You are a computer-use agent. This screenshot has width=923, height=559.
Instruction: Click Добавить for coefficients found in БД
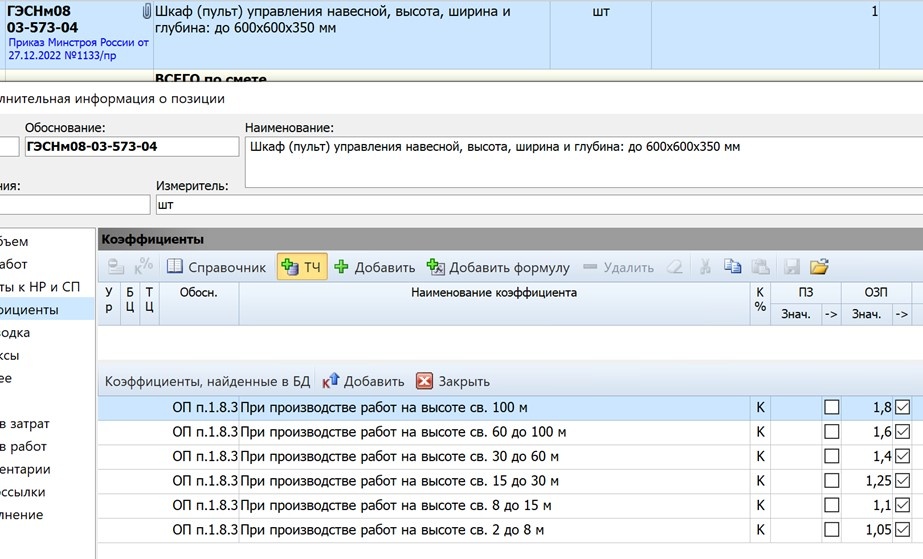363,381
